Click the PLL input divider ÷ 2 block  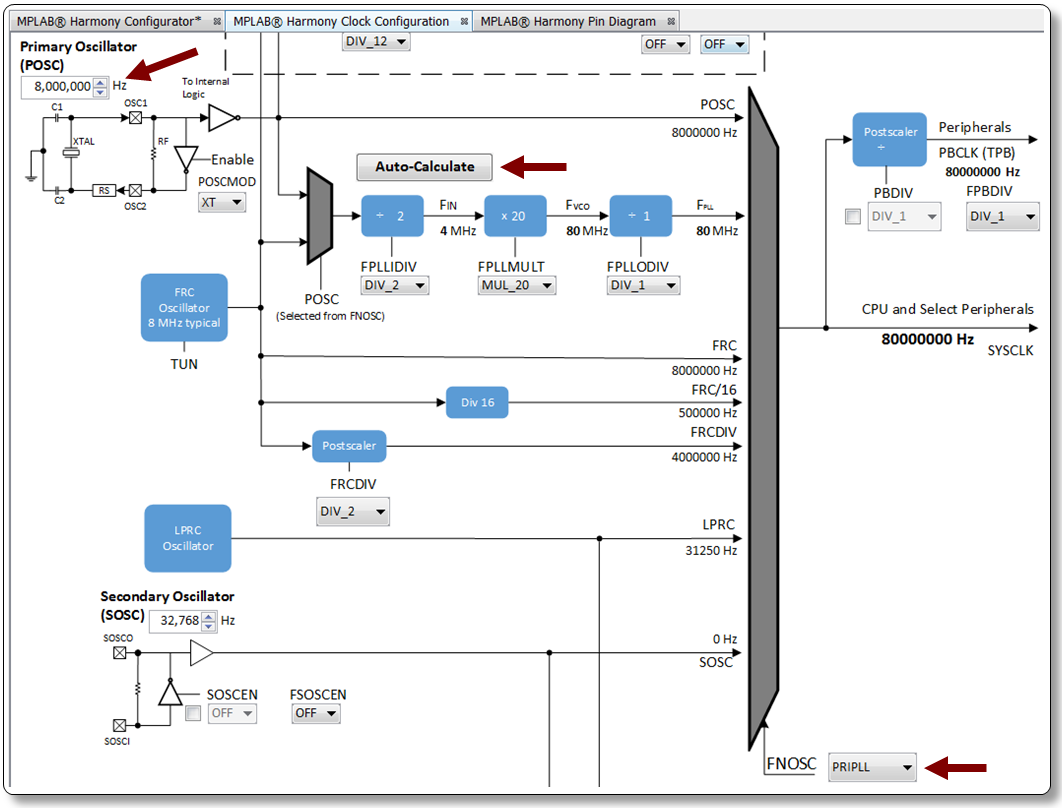393,216
